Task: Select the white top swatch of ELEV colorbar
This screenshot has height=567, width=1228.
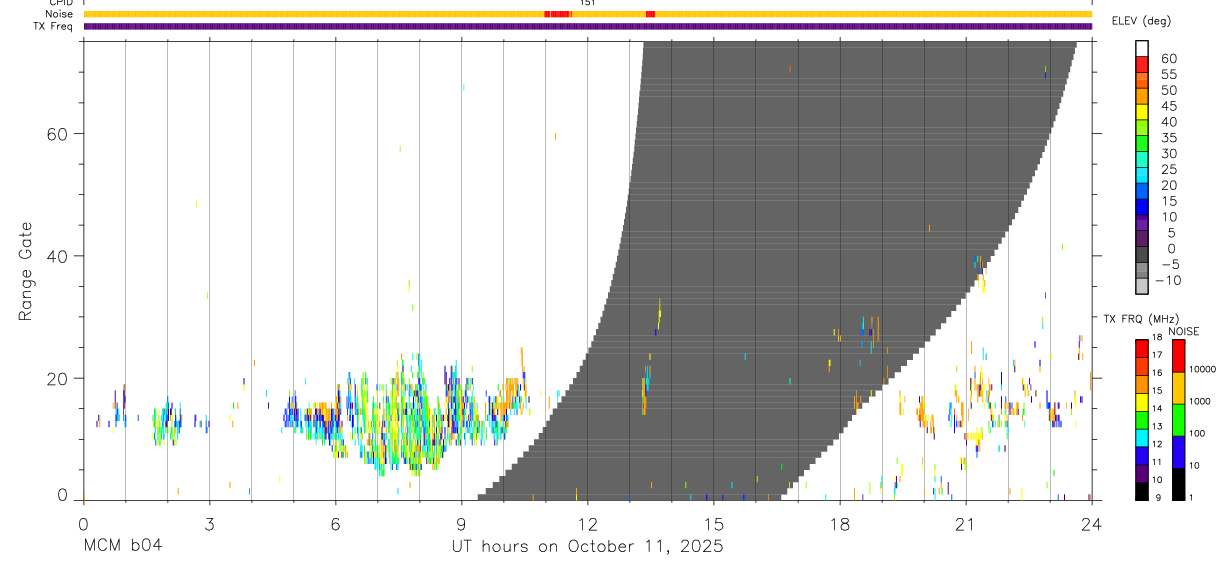Action: point(1142,50)
